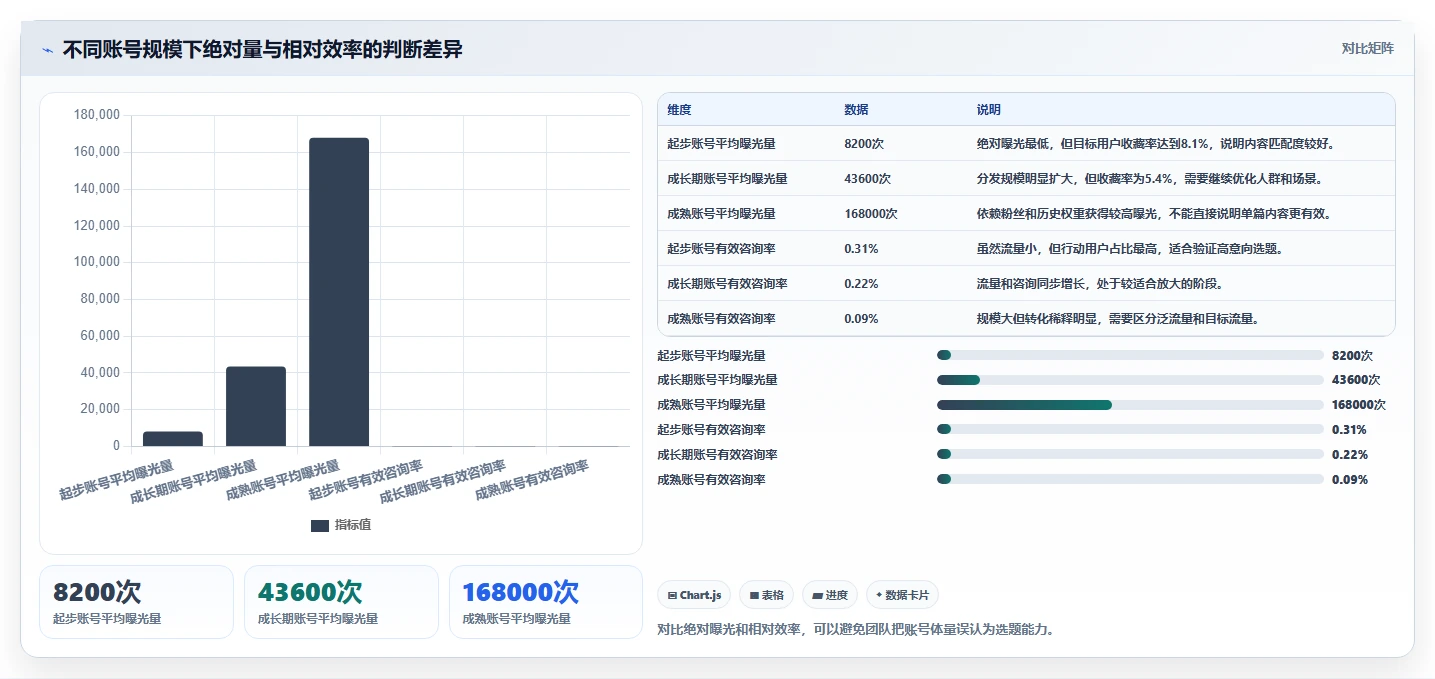Click progress bar for 起步账号有效咨询率
This screenshot has width=1435, height=679.
[x=1130, y=430]
